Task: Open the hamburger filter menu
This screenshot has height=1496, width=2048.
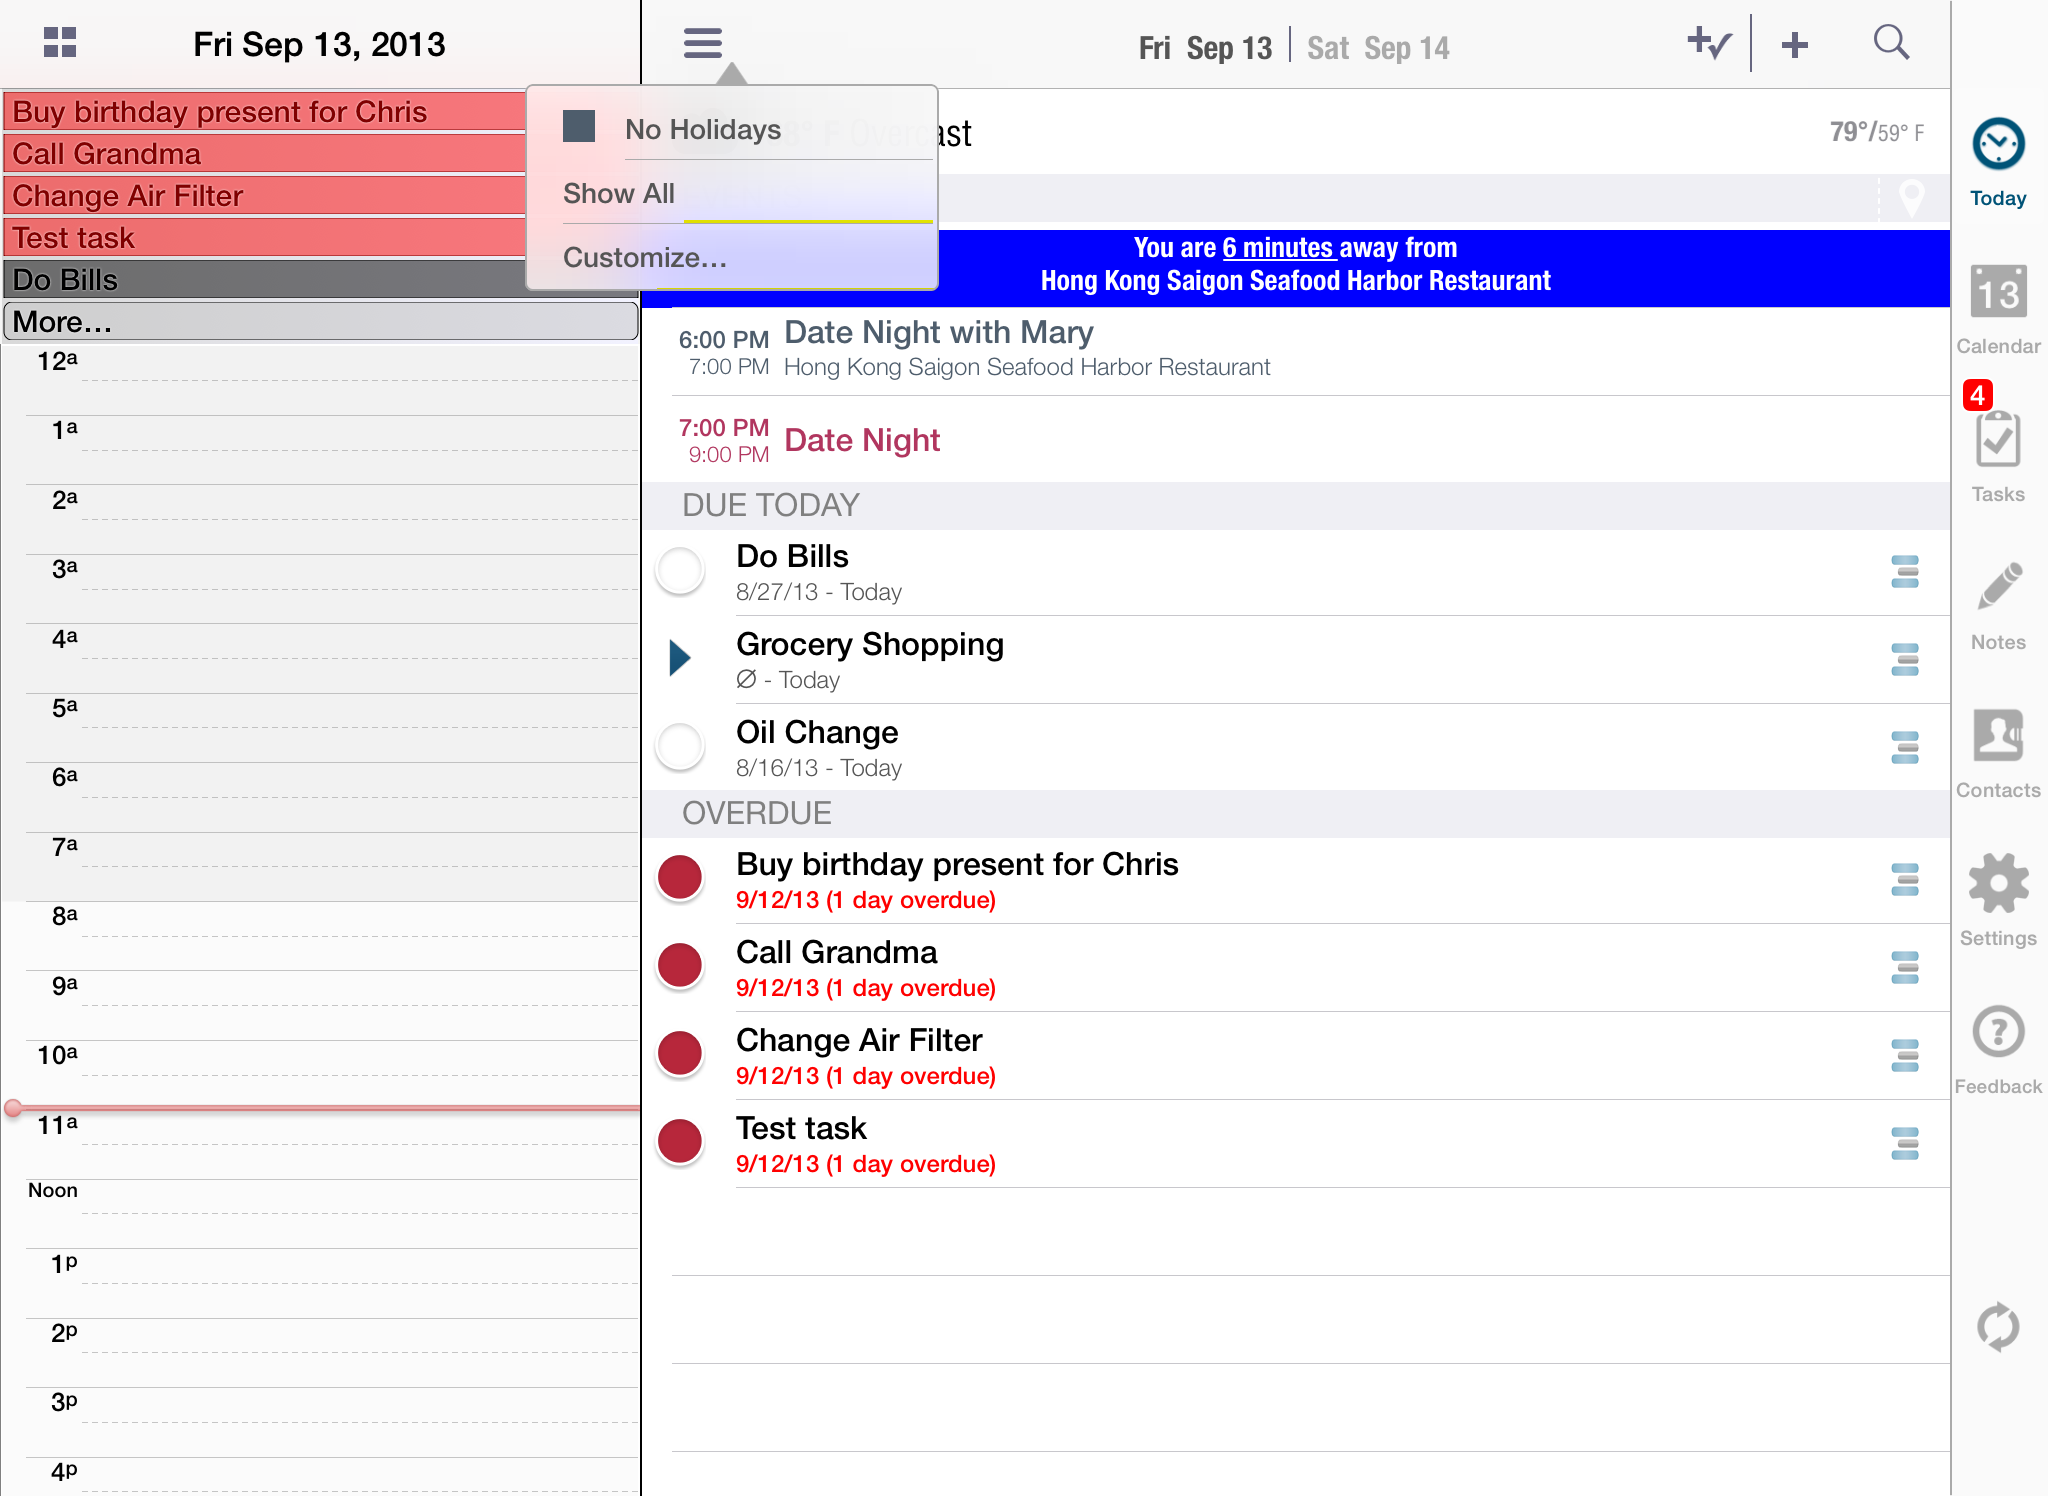Action: click(x=702, y=42)
